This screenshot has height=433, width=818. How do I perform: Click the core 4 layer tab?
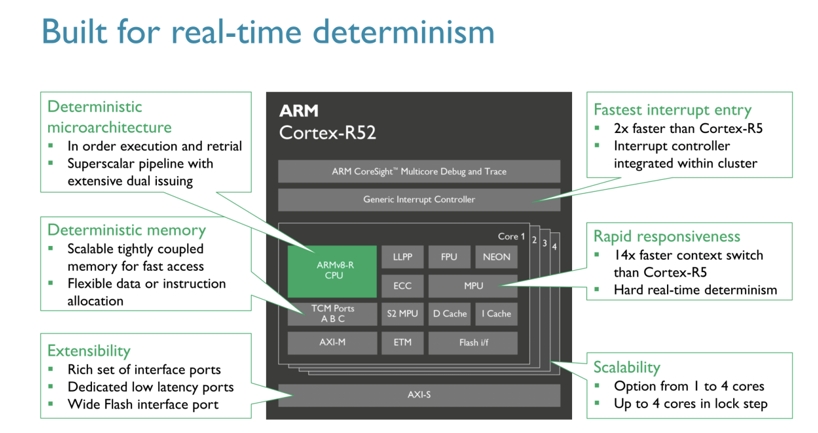(554, 247)
